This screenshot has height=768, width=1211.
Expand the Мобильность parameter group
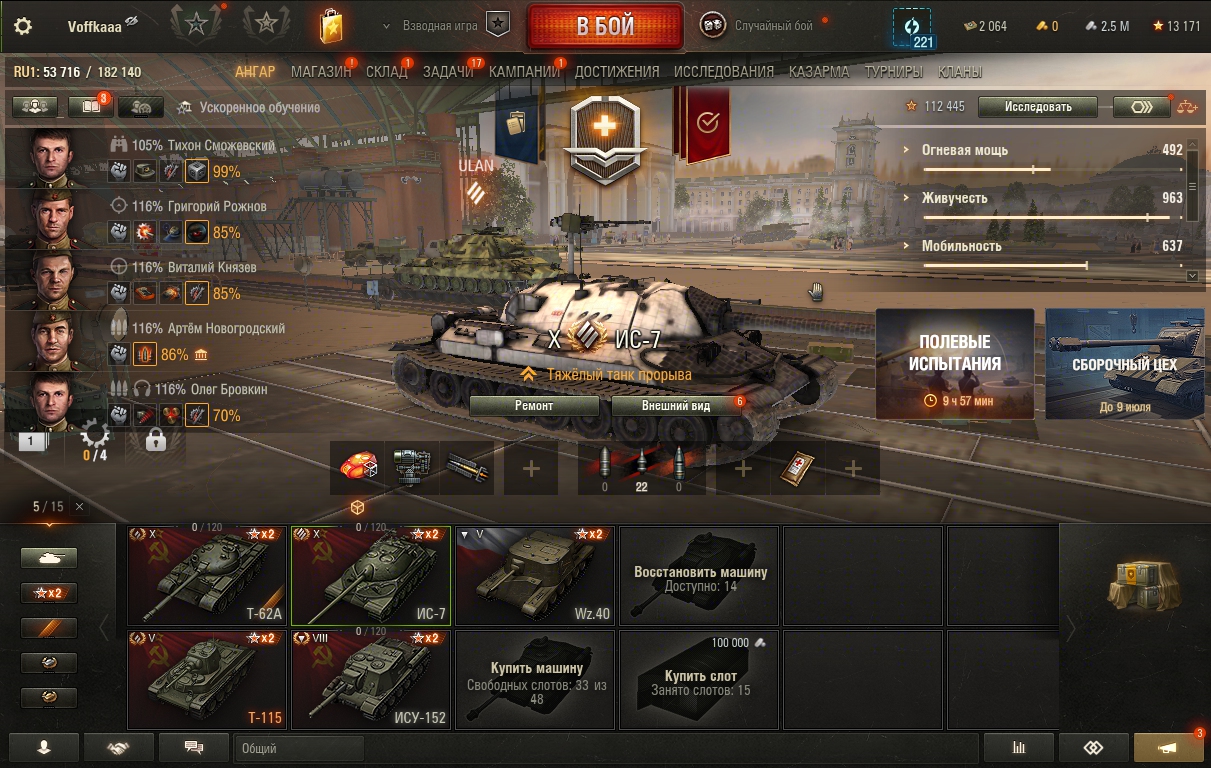961,246
